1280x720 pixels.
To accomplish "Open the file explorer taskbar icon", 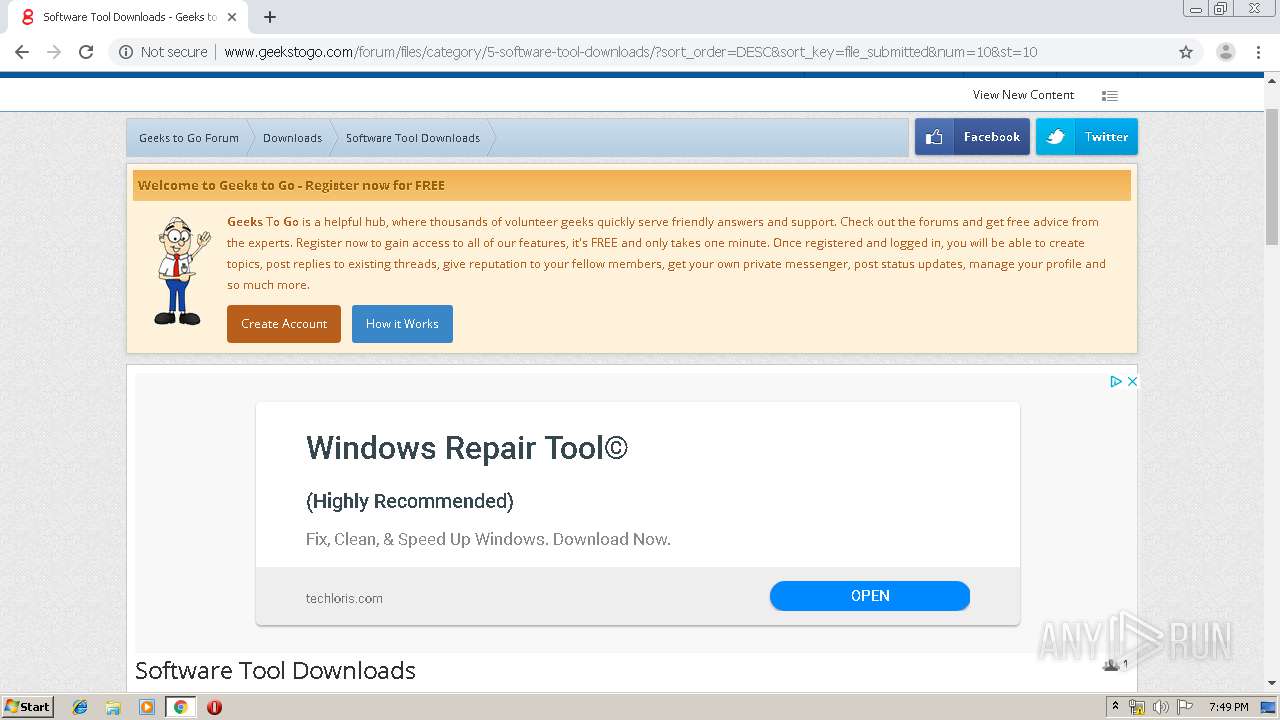I will point(113,707).
